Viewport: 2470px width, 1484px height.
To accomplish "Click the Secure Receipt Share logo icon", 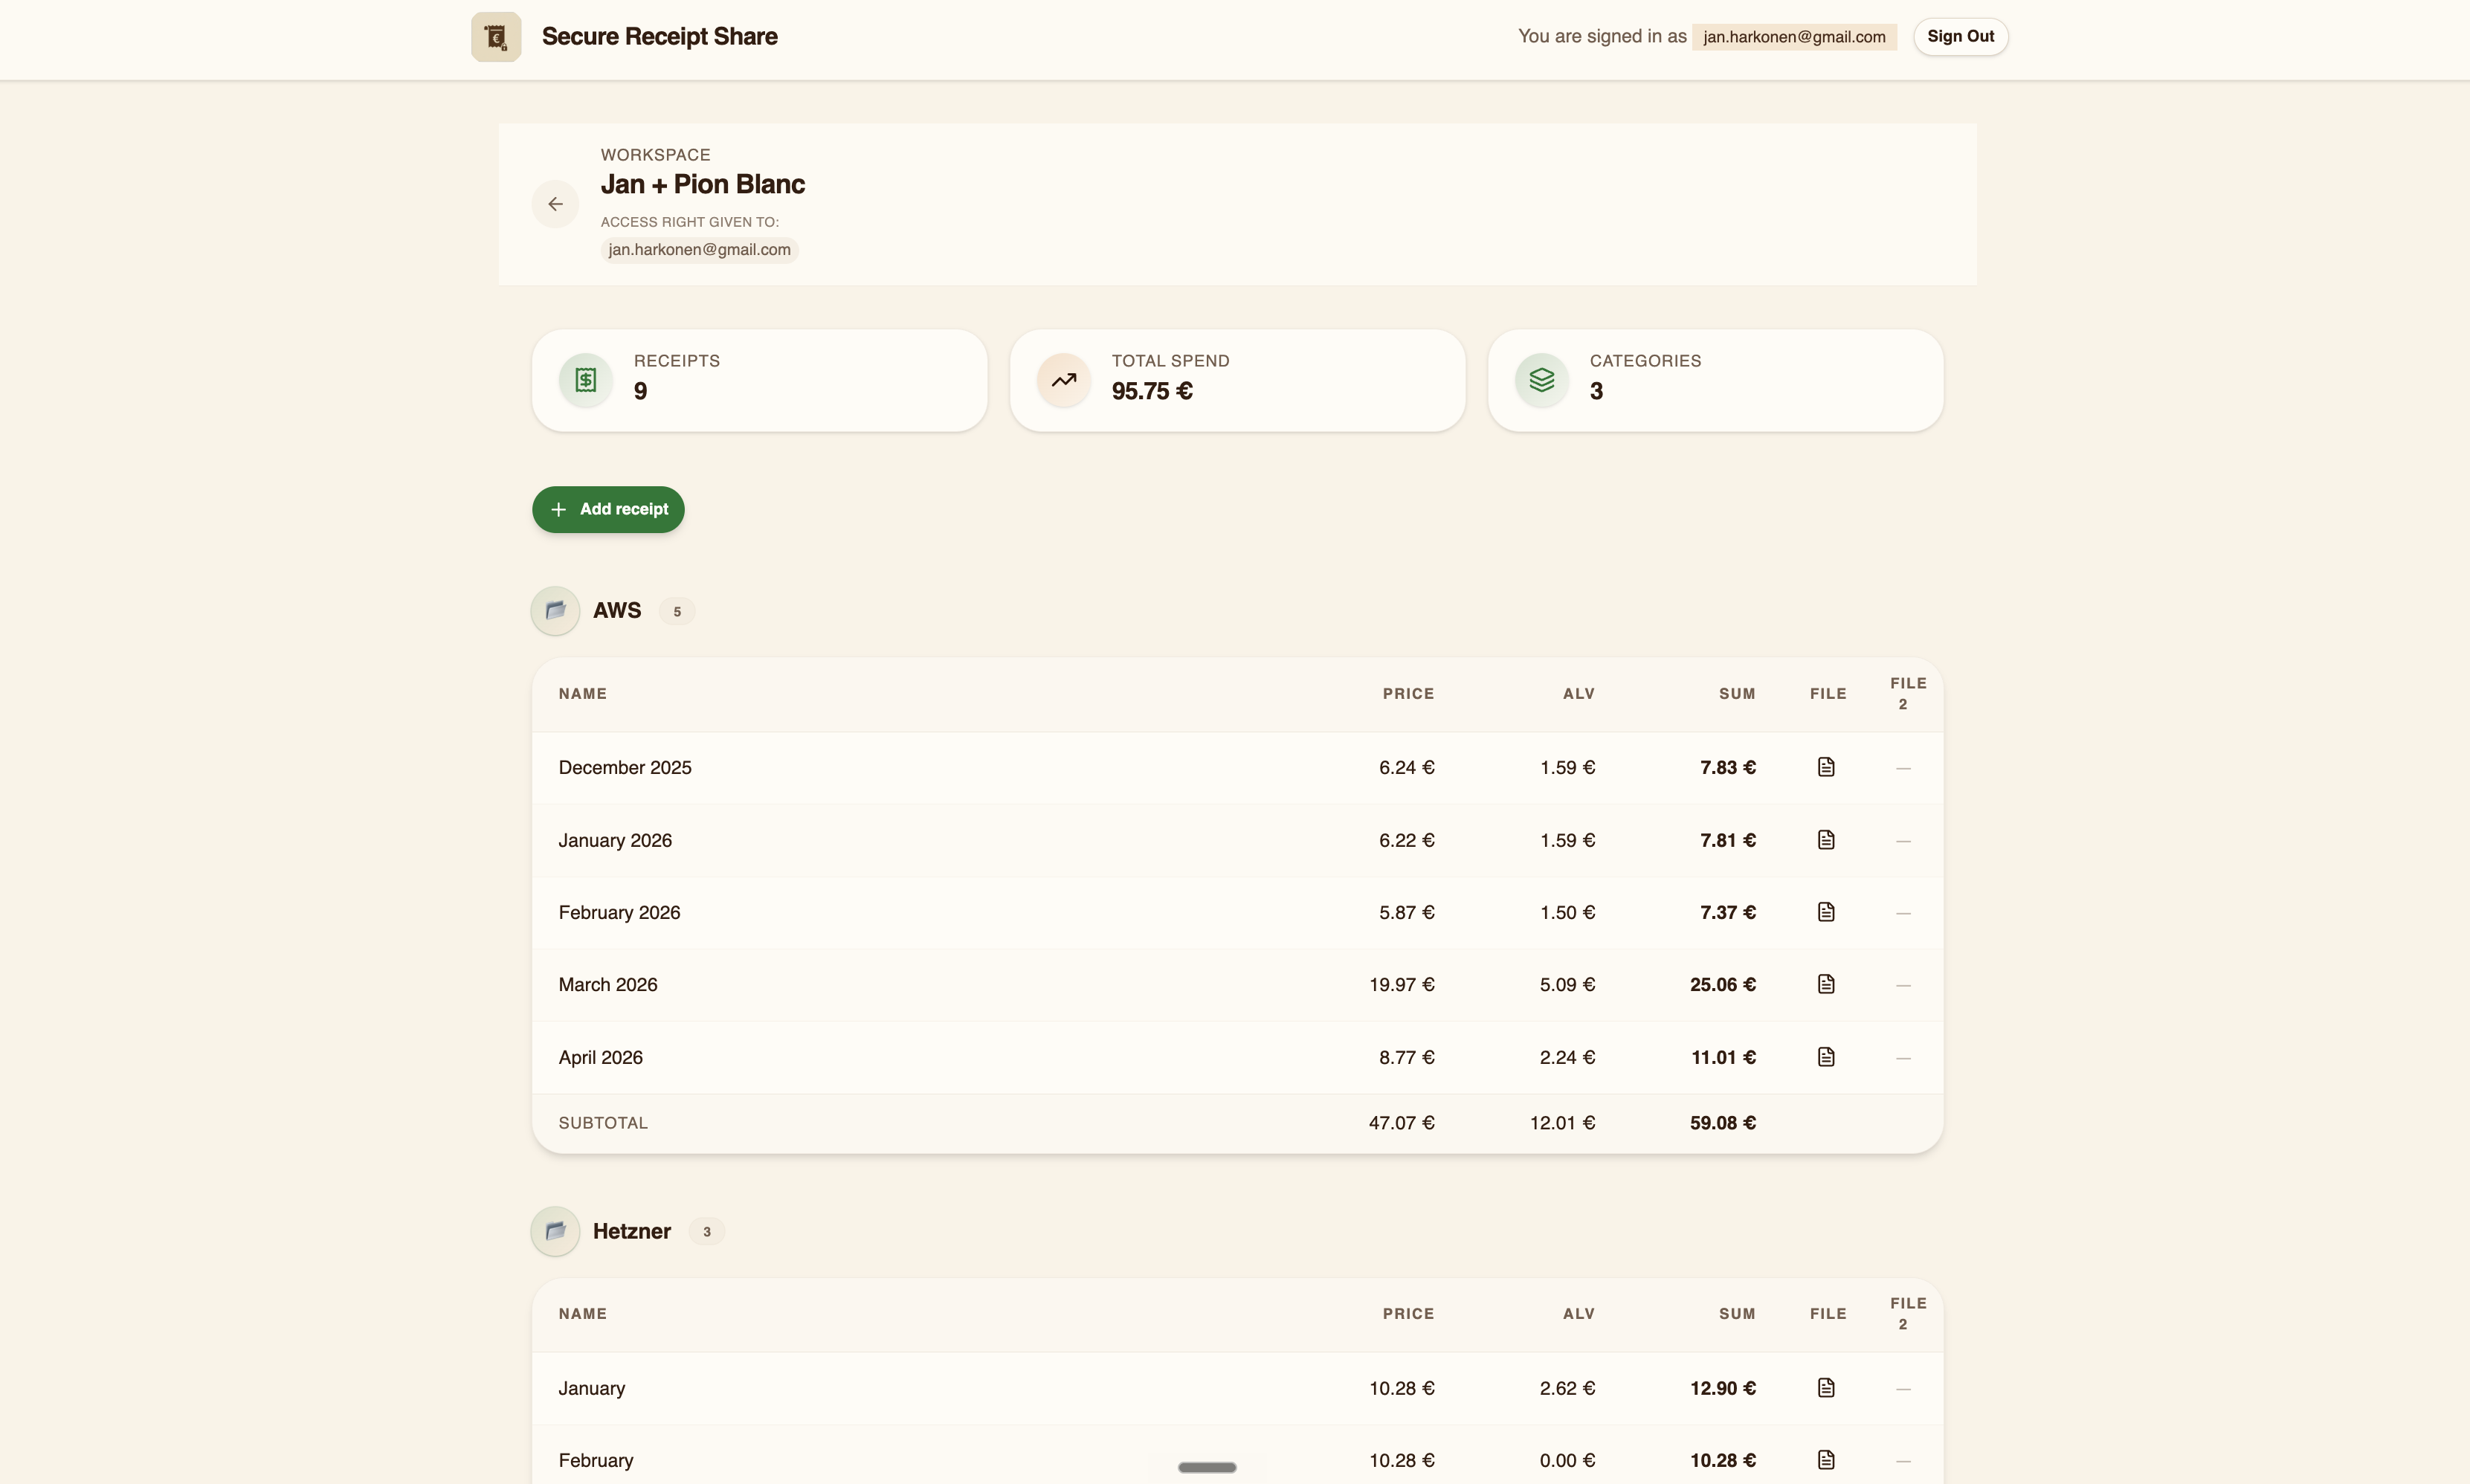I will pyautogui.click(x=496, y=37).
